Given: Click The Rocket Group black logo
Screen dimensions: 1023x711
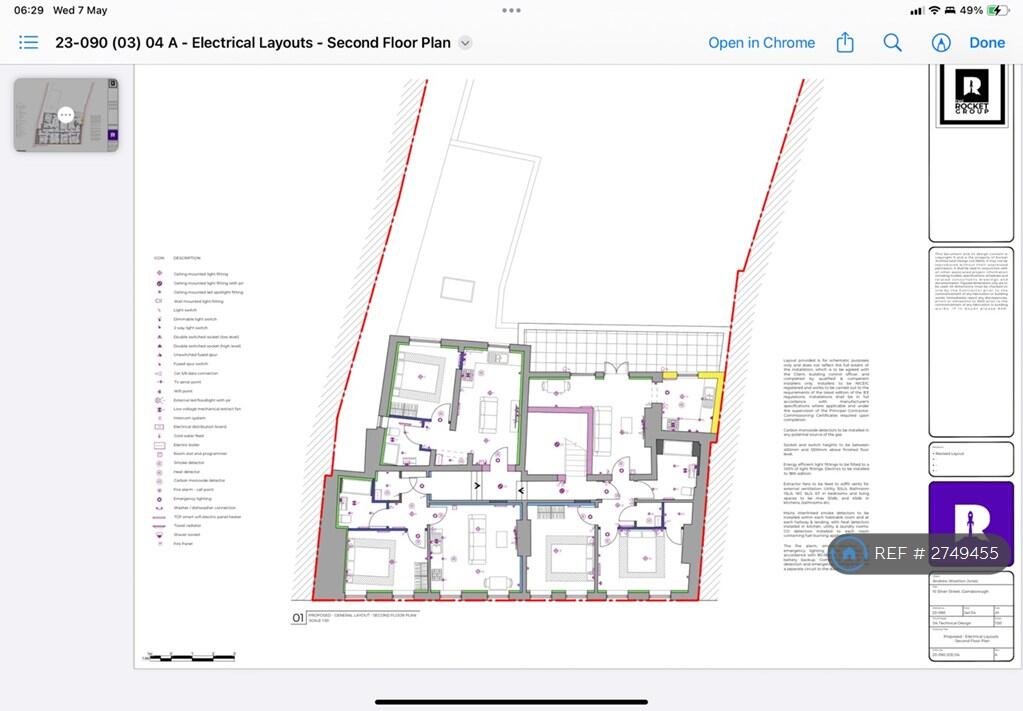Looking at the screenshot, I should tap(971, 94).
